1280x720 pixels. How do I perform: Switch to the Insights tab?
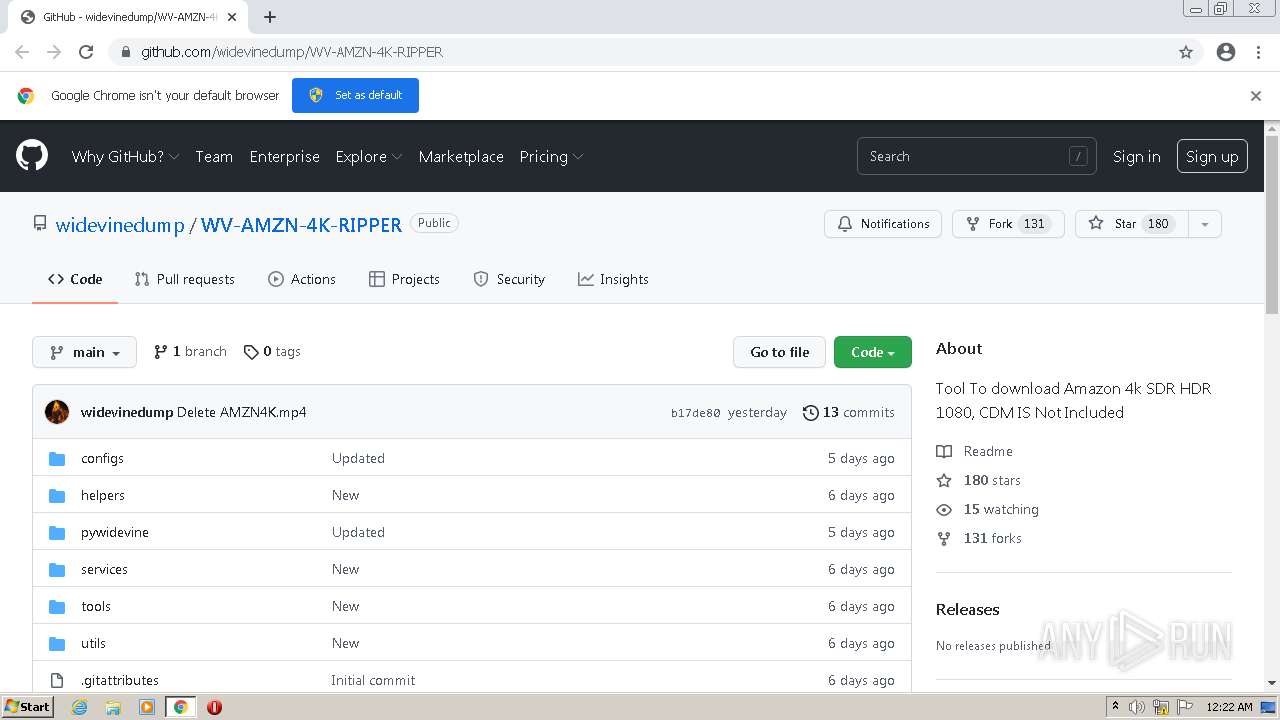613,279
